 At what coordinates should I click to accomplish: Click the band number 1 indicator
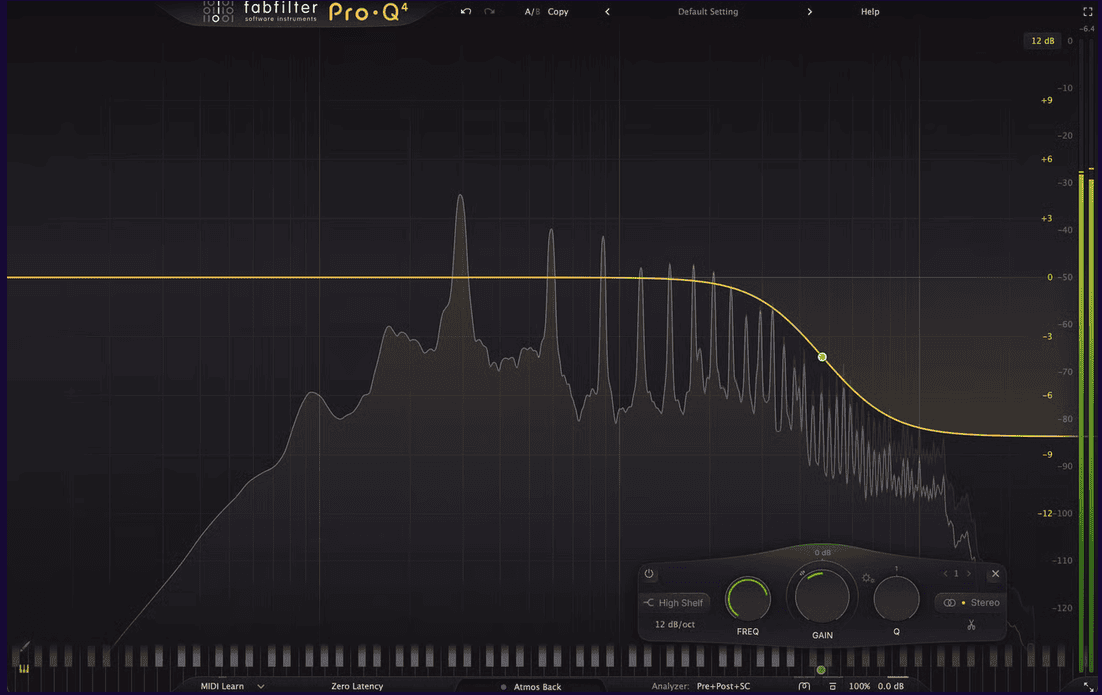coord(956,573)
